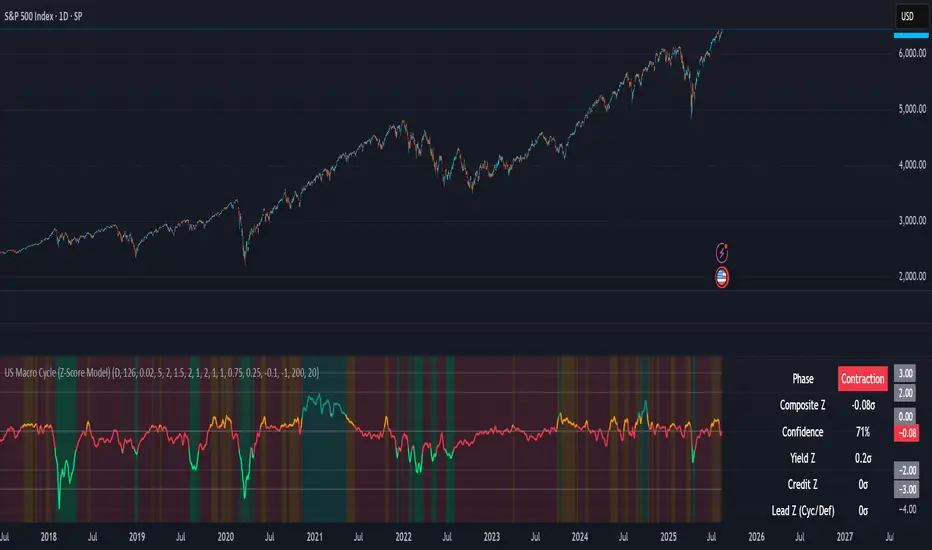Viewport: 932px width, 550px height.
Task: Click the 71% confidence value
Action: point(863,432)
